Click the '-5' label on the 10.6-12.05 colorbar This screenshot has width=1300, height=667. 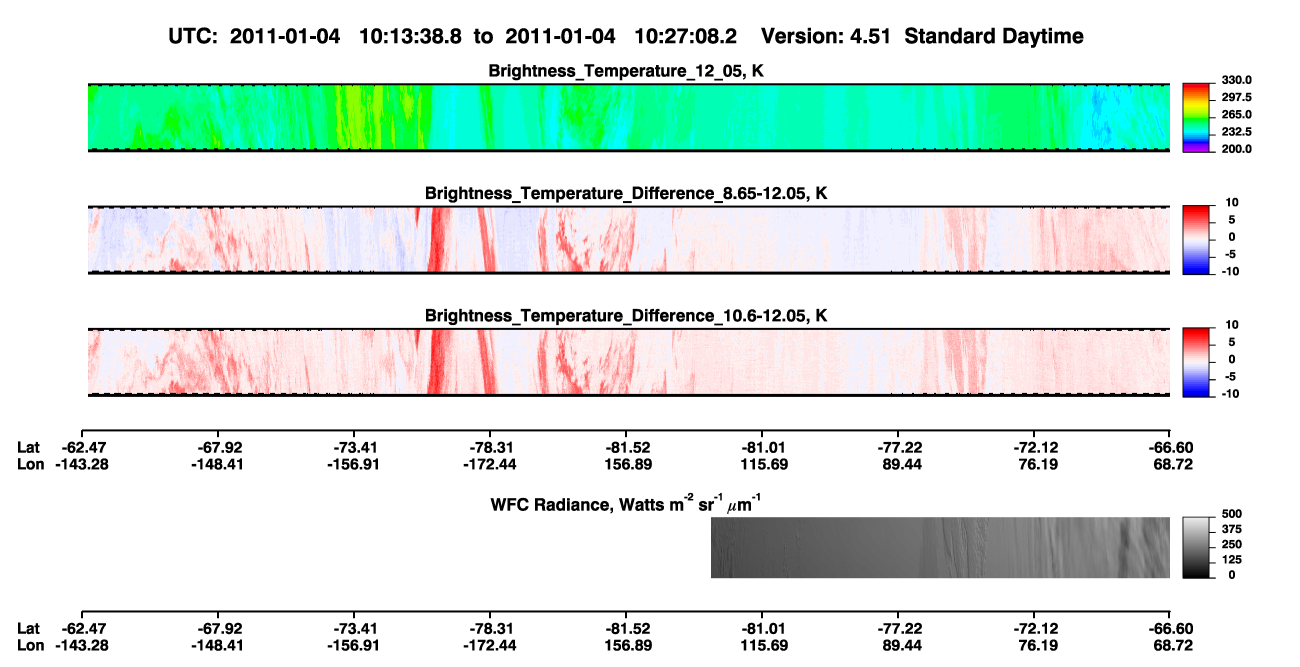coord(1231,376)
